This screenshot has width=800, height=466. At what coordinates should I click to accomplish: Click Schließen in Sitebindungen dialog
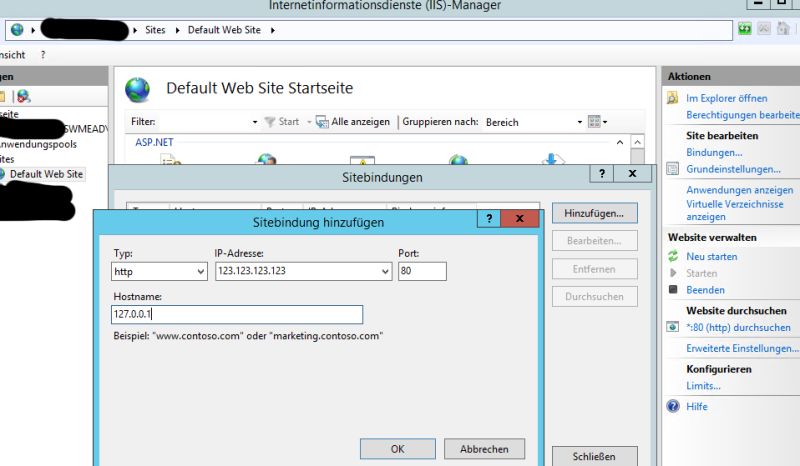point(594,456)
